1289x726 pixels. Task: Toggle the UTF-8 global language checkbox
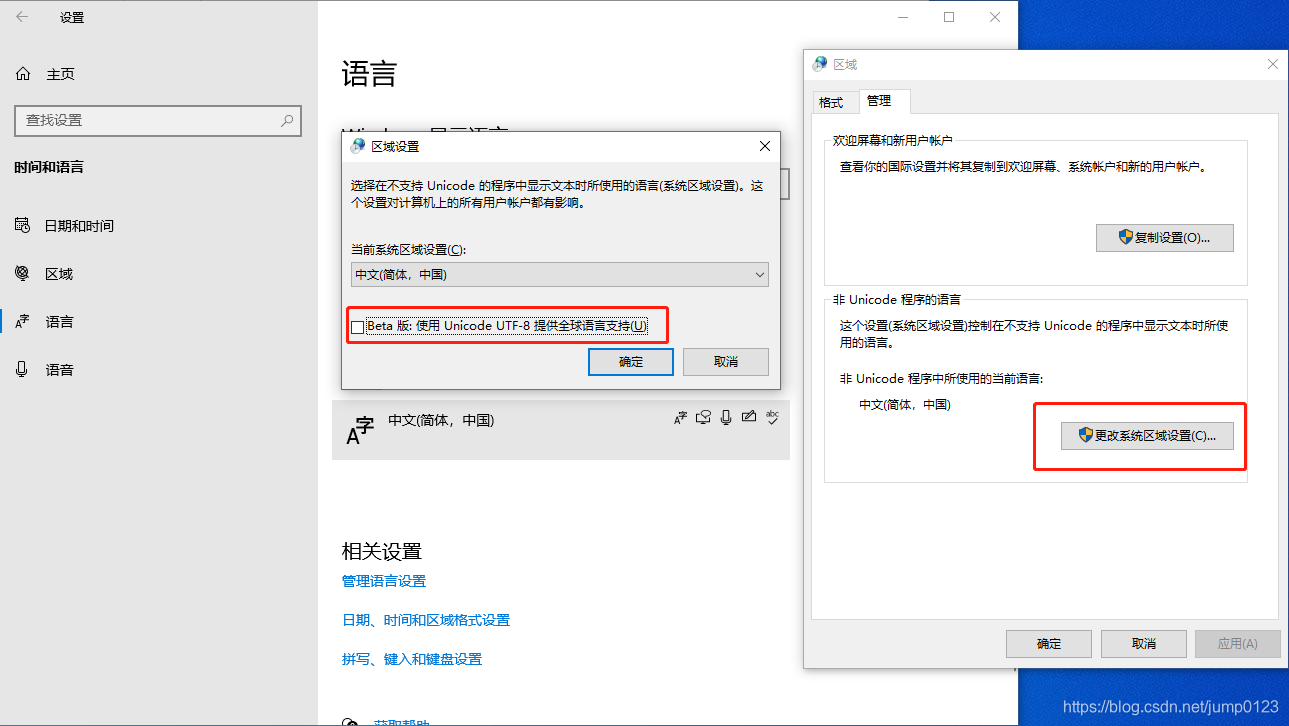tap(357, 325)
